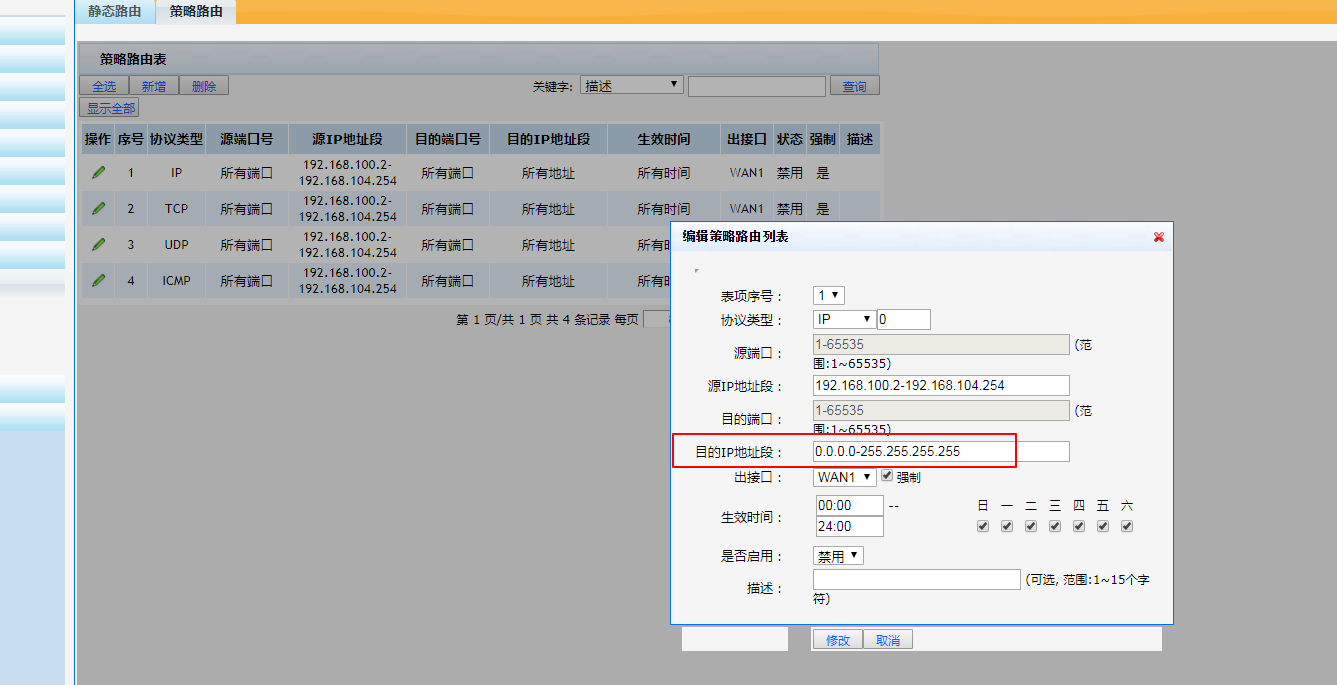Toggle the 强制 checkbox
This screenshot has height=685, width=1337.
[x=887, y=476]
